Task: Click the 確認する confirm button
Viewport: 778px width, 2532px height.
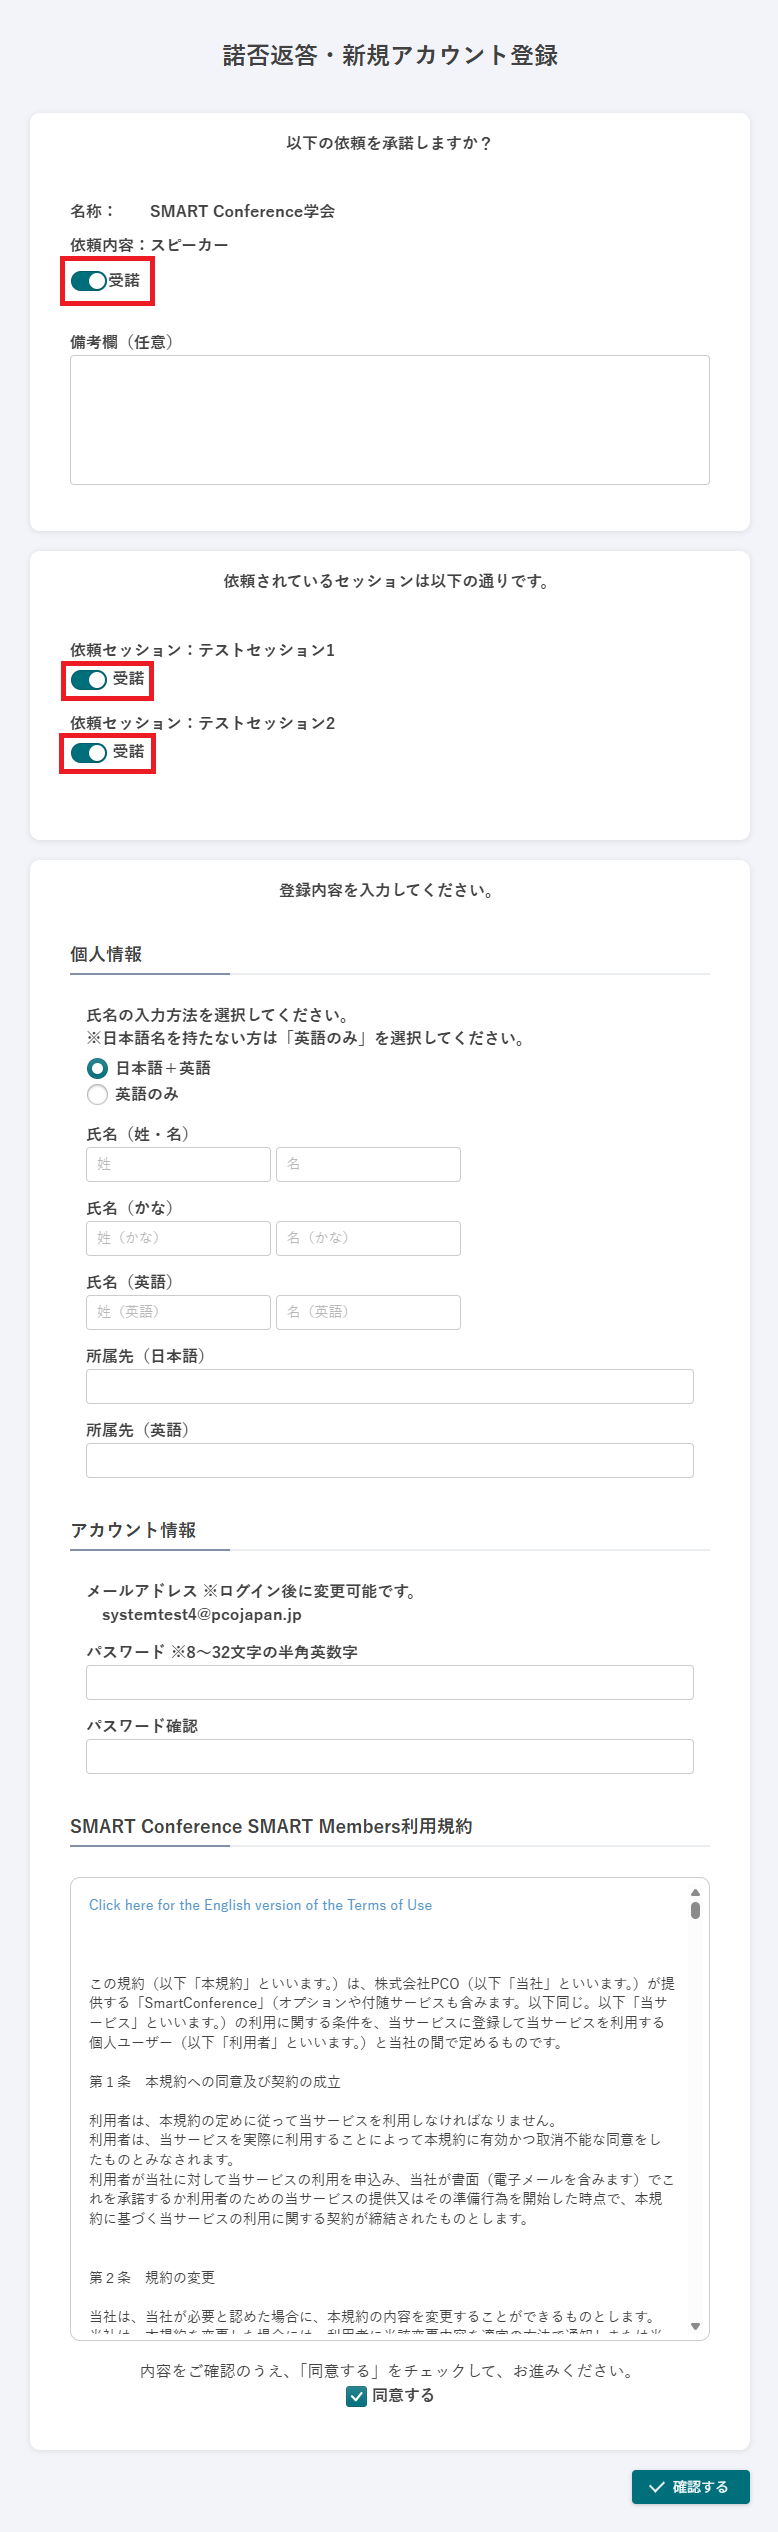Action: [x=690, y=2487]
